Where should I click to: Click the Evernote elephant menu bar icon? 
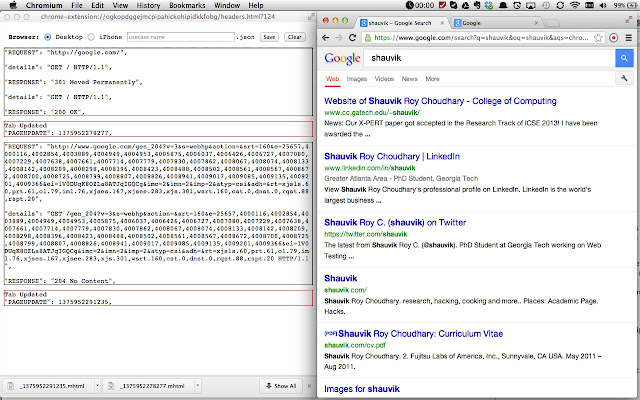[476, 5]
